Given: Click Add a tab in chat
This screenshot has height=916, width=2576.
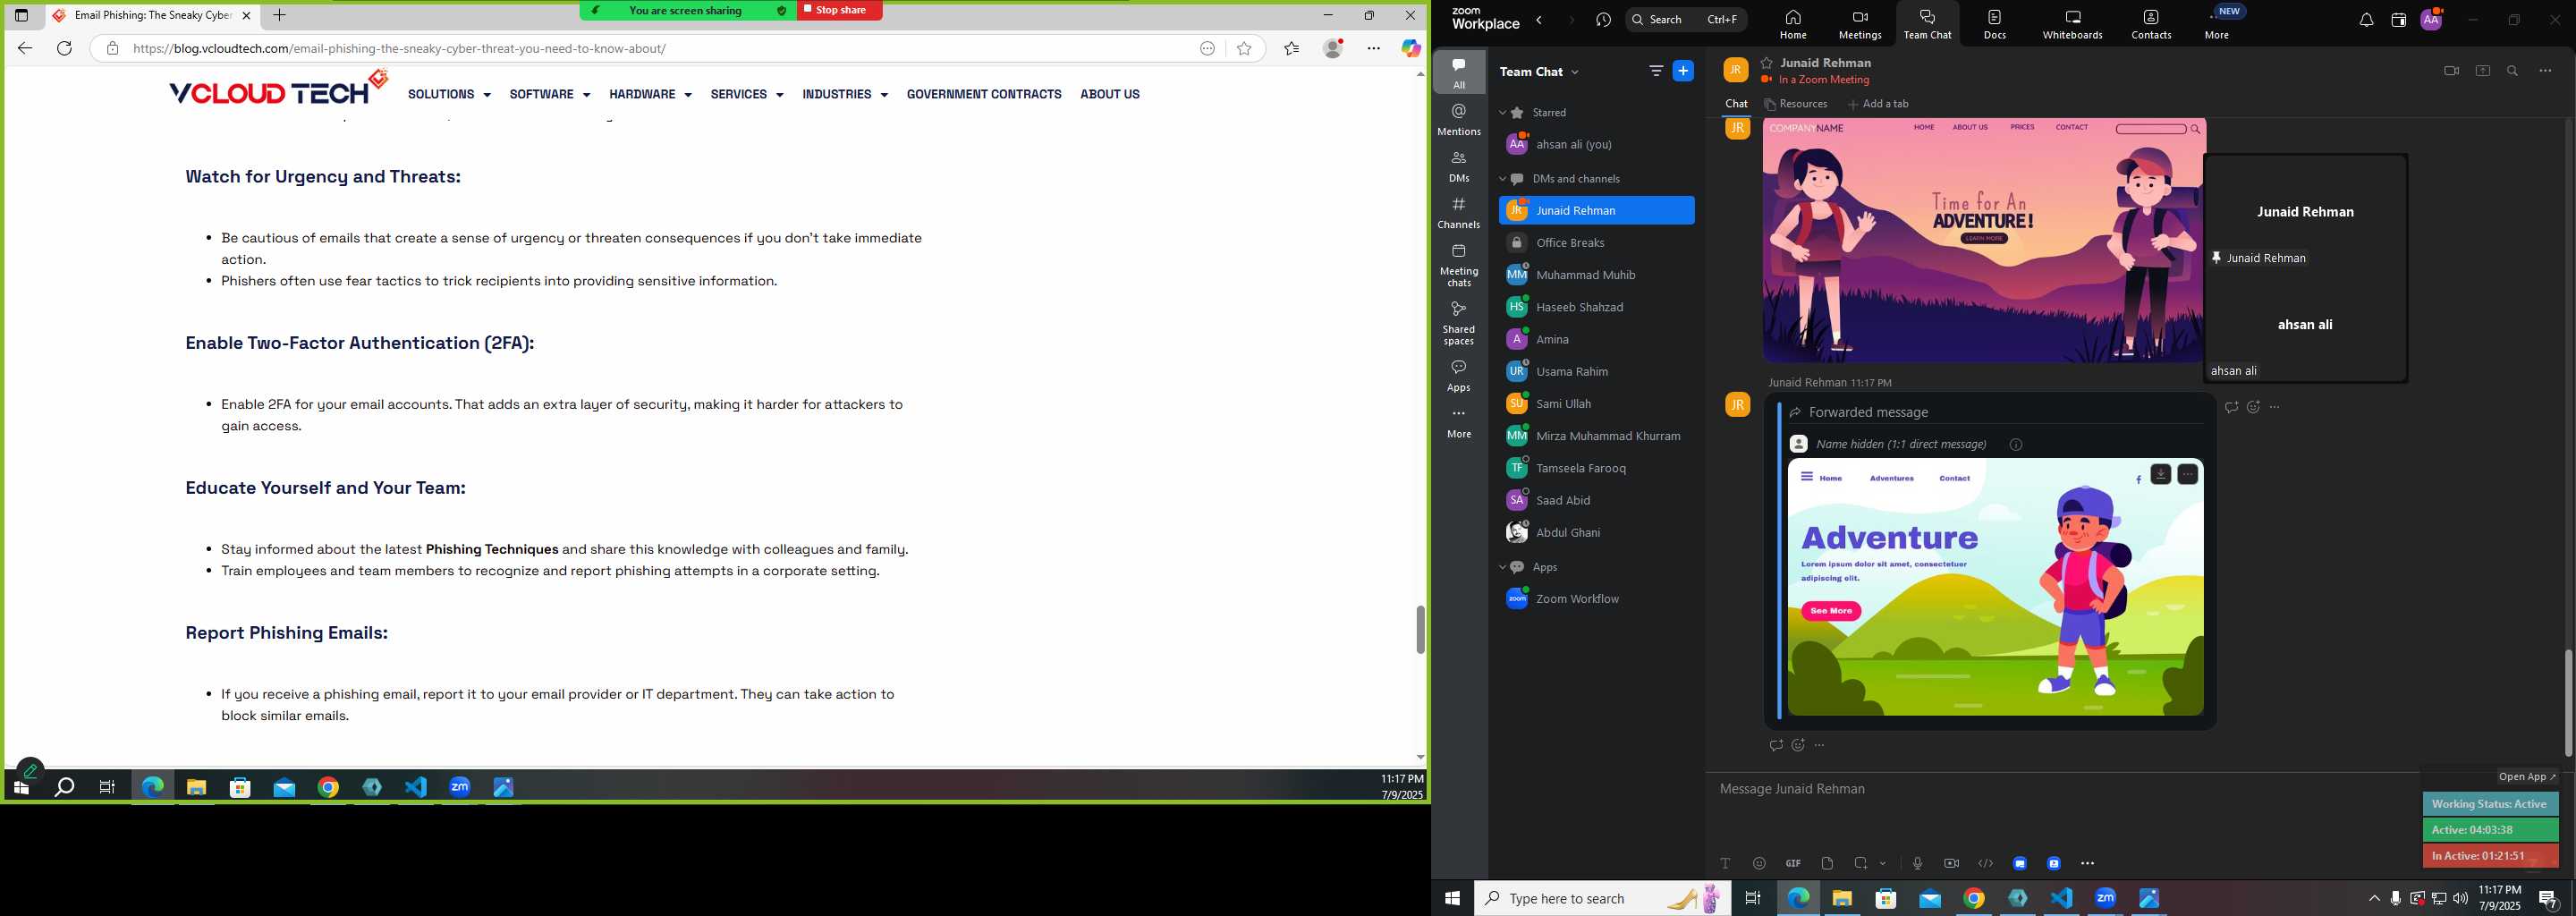Looking at the screenshot, I should [x=1878, y=104].
